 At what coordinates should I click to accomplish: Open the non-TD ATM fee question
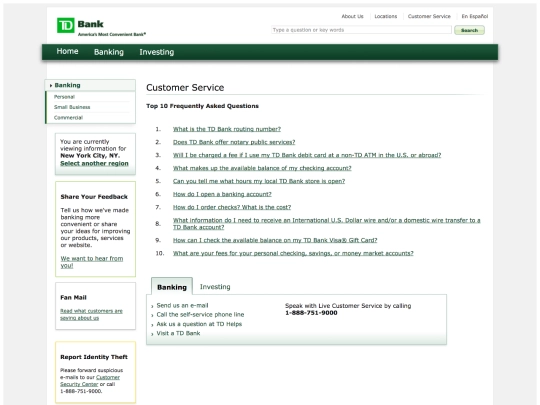[x=307, y=155]
